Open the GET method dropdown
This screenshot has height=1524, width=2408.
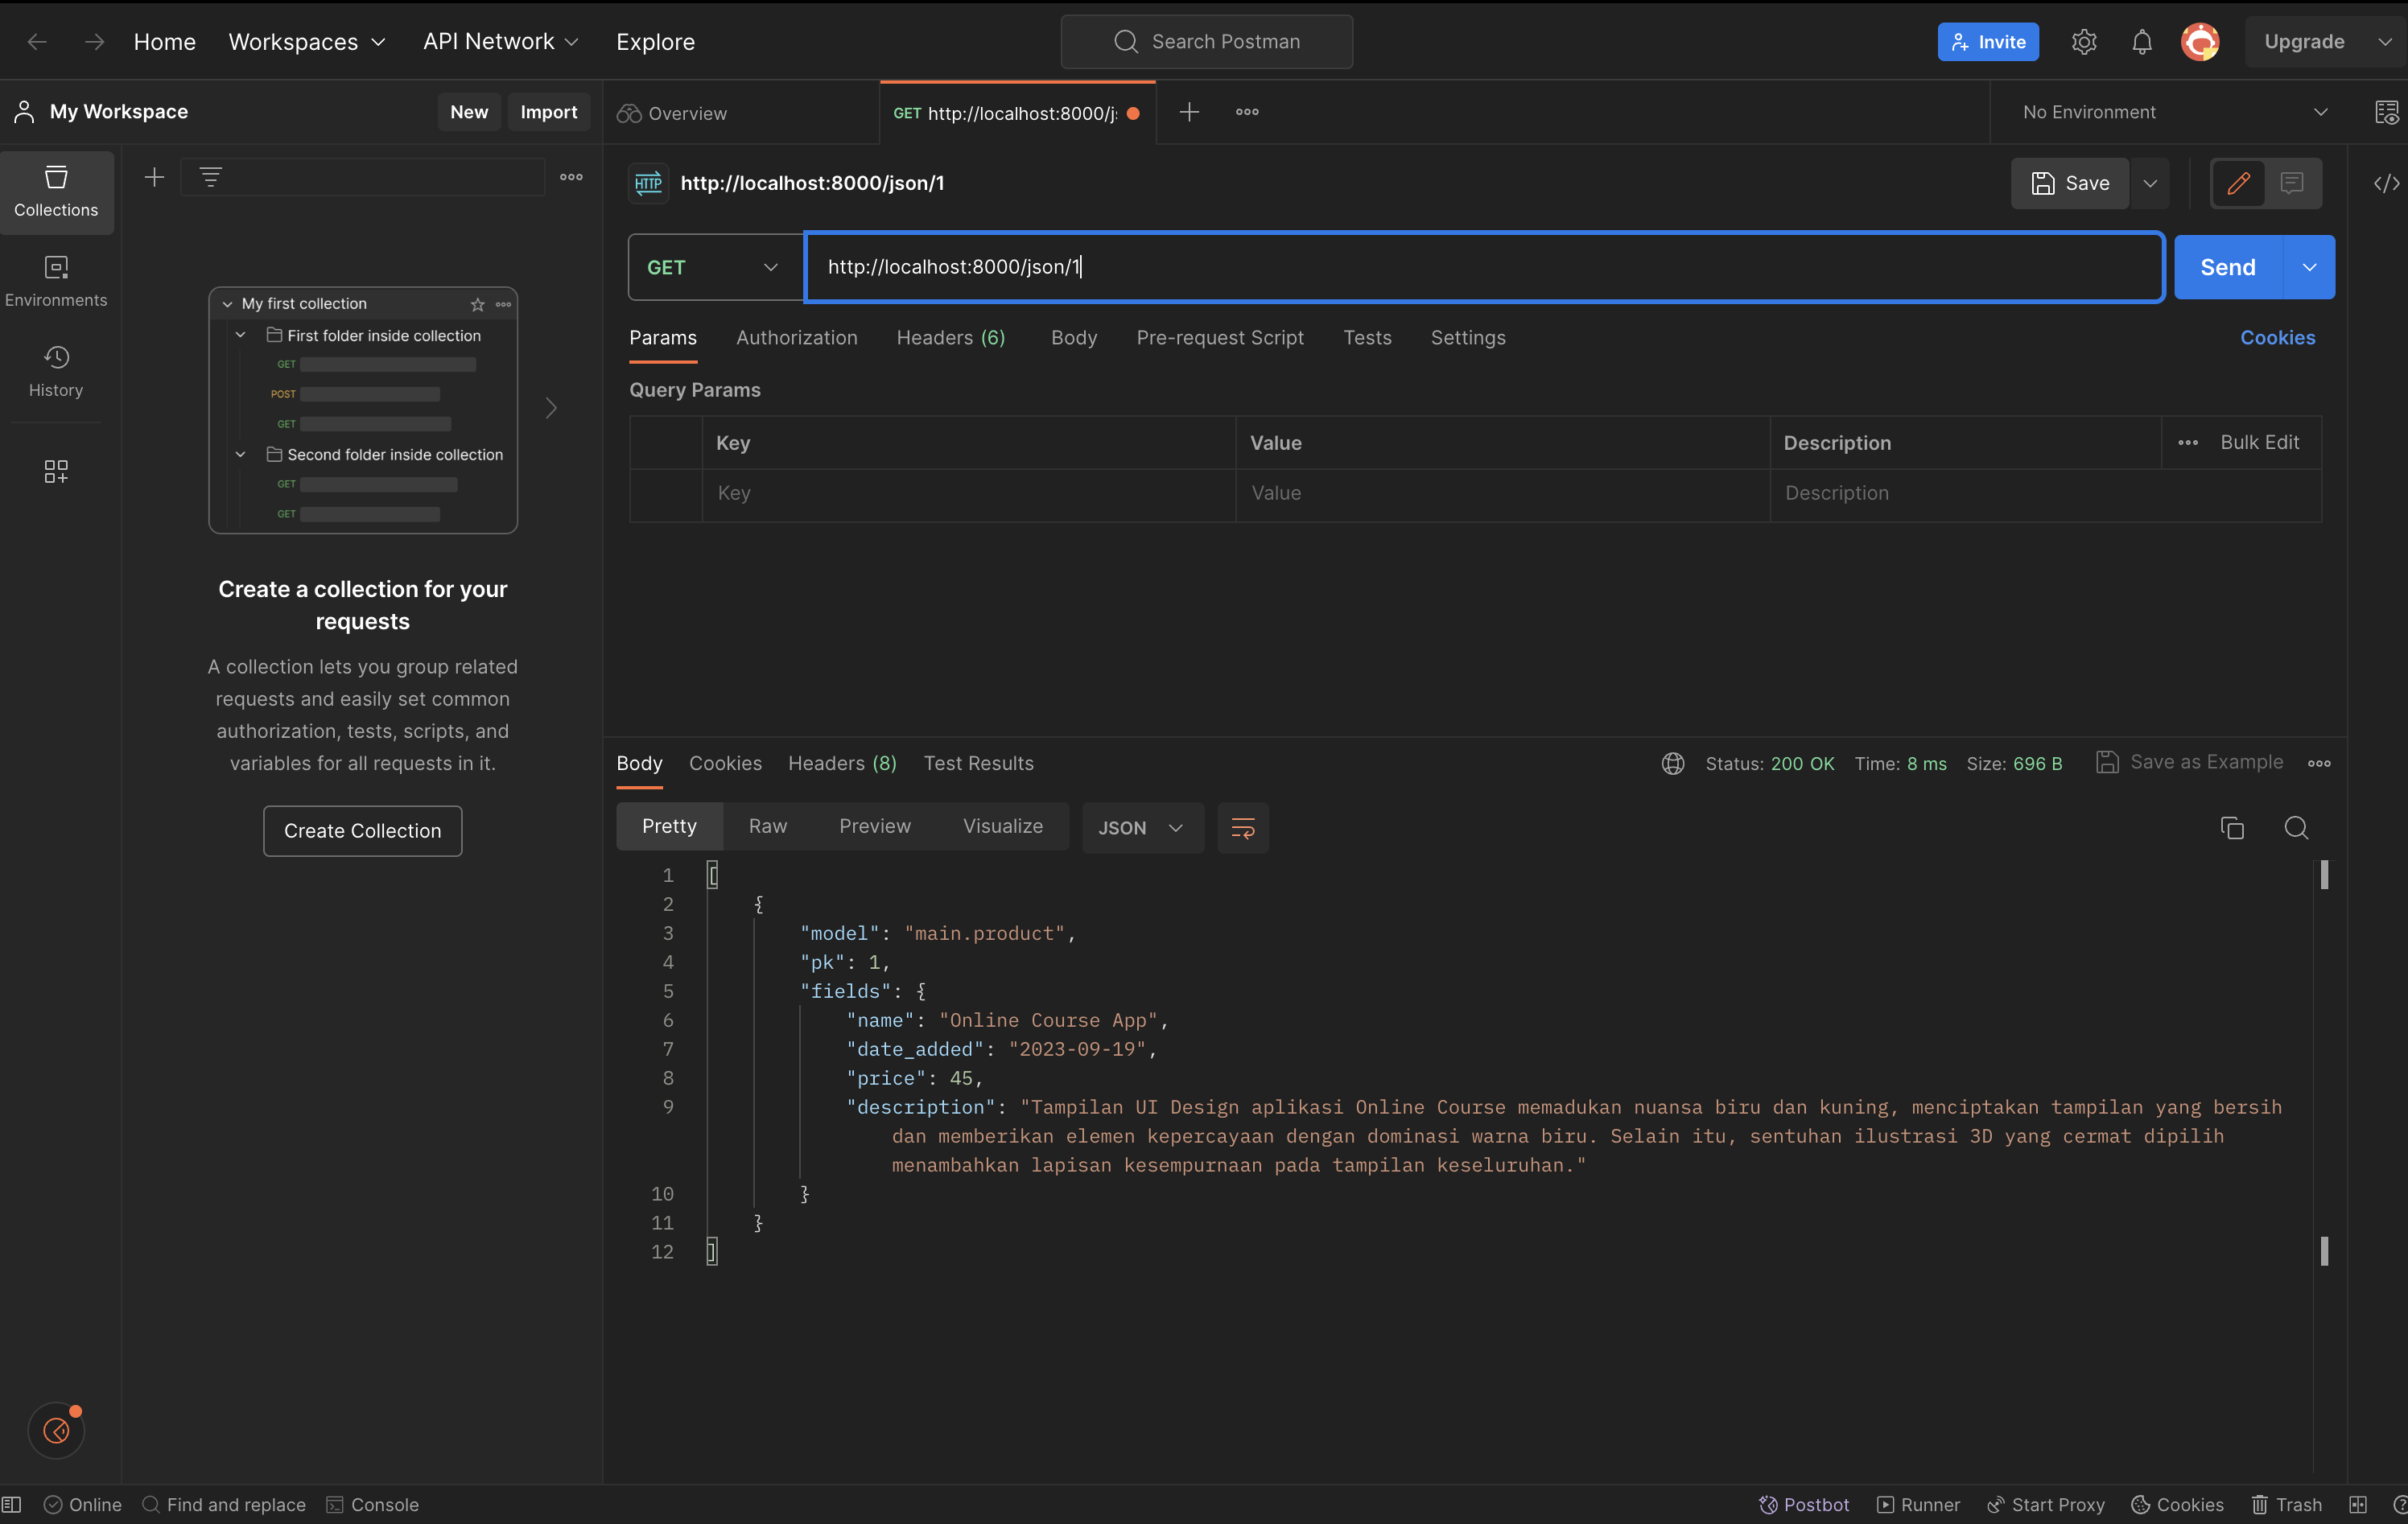tap(713, 266)
